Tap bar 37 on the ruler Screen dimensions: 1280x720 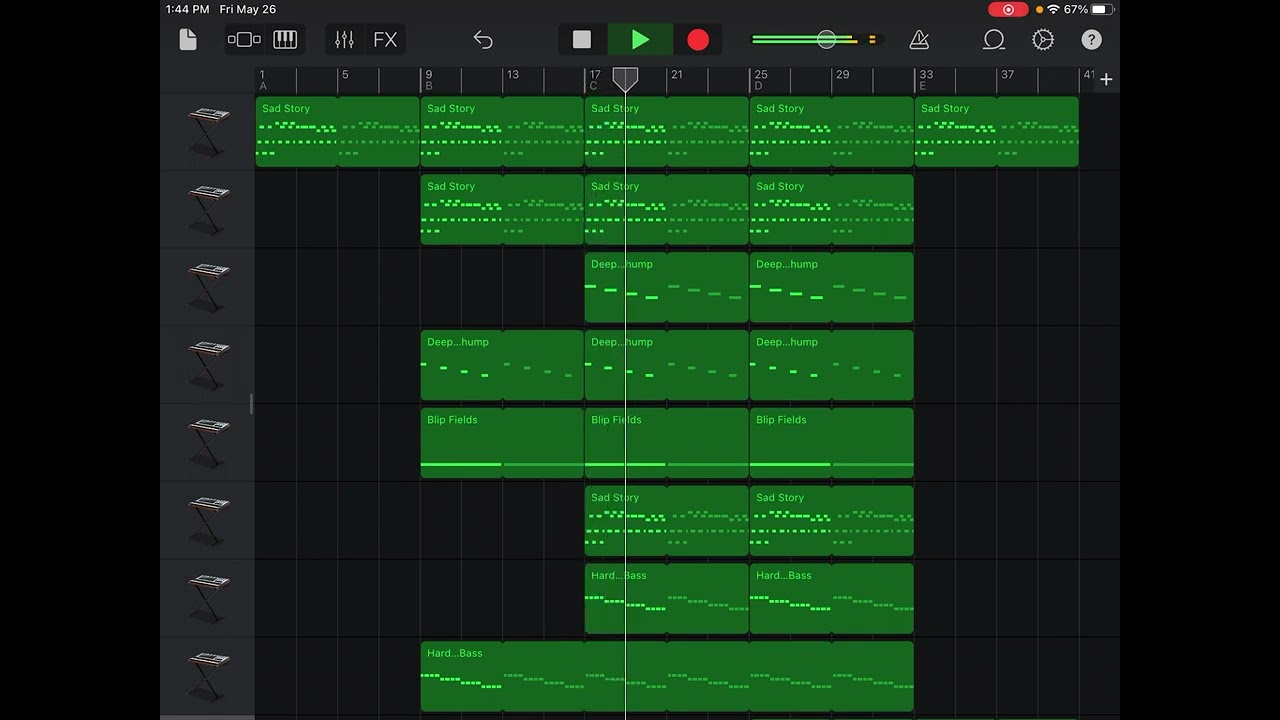click(1007, 75)
